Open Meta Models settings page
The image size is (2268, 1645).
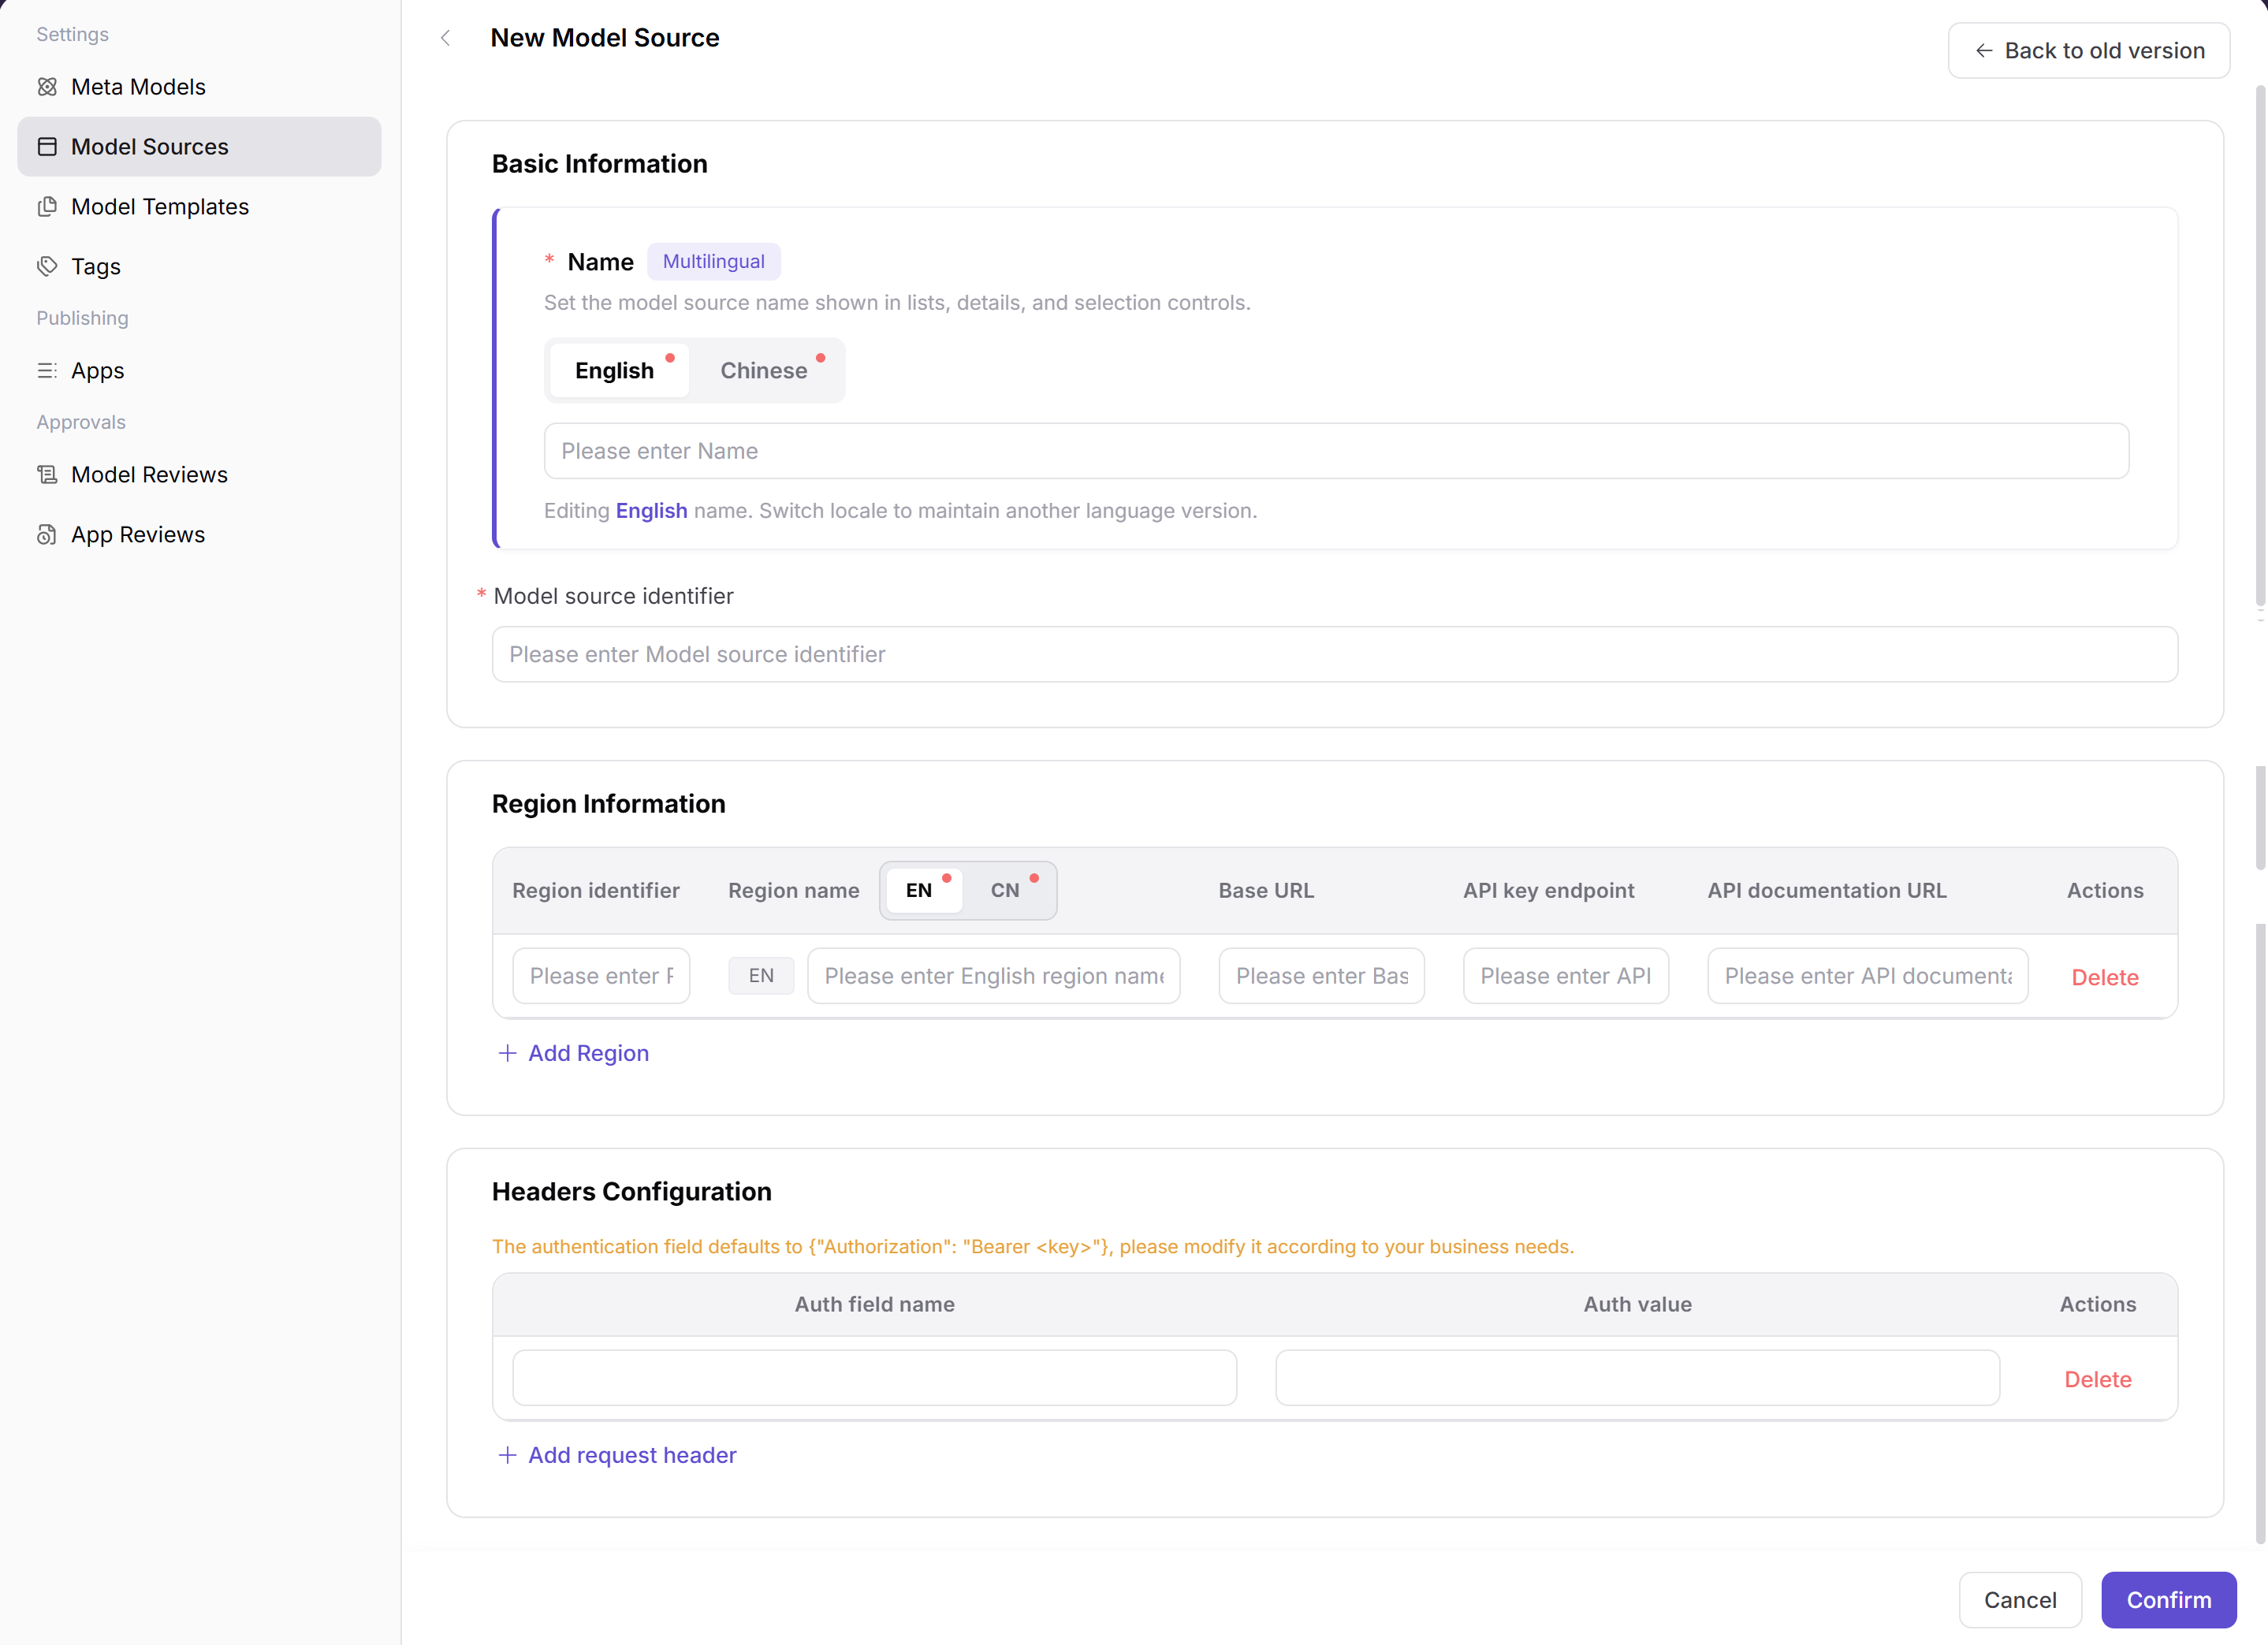tap(199, 87)
